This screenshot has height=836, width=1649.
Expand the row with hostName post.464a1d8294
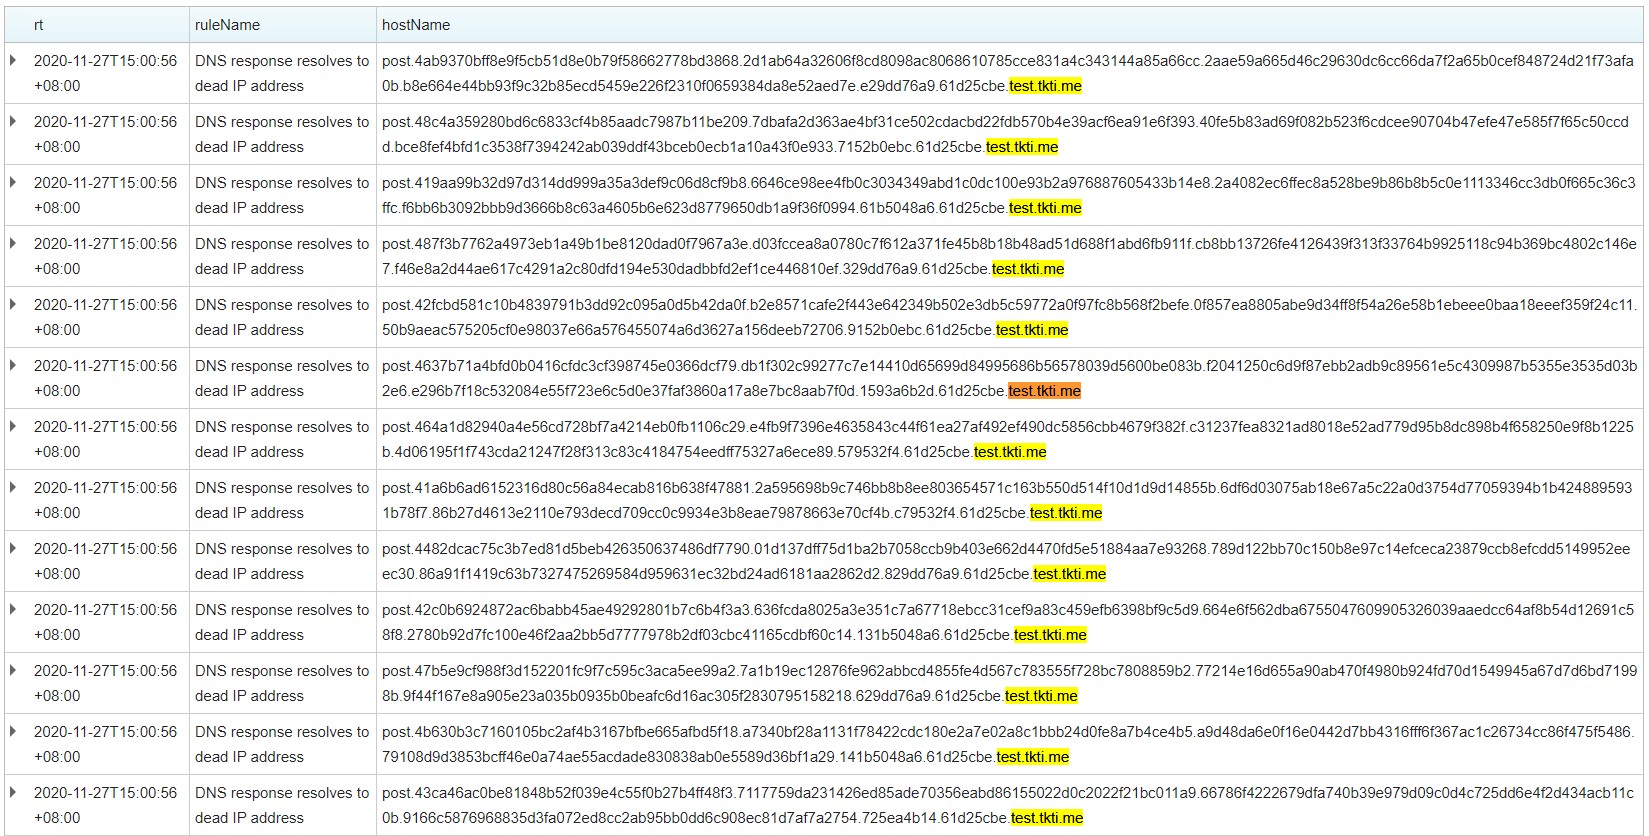(x=13, y=427)
